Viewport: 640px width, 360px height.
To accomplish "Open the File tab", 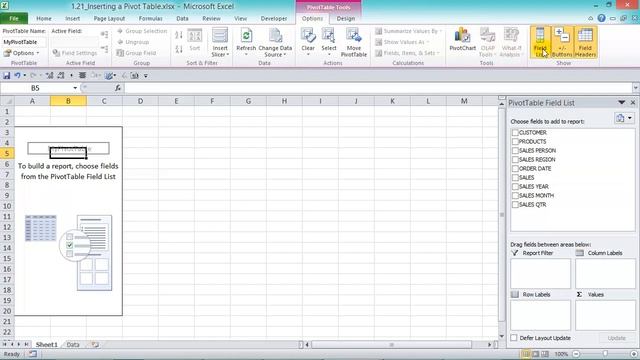I will [x=14, y=18].
